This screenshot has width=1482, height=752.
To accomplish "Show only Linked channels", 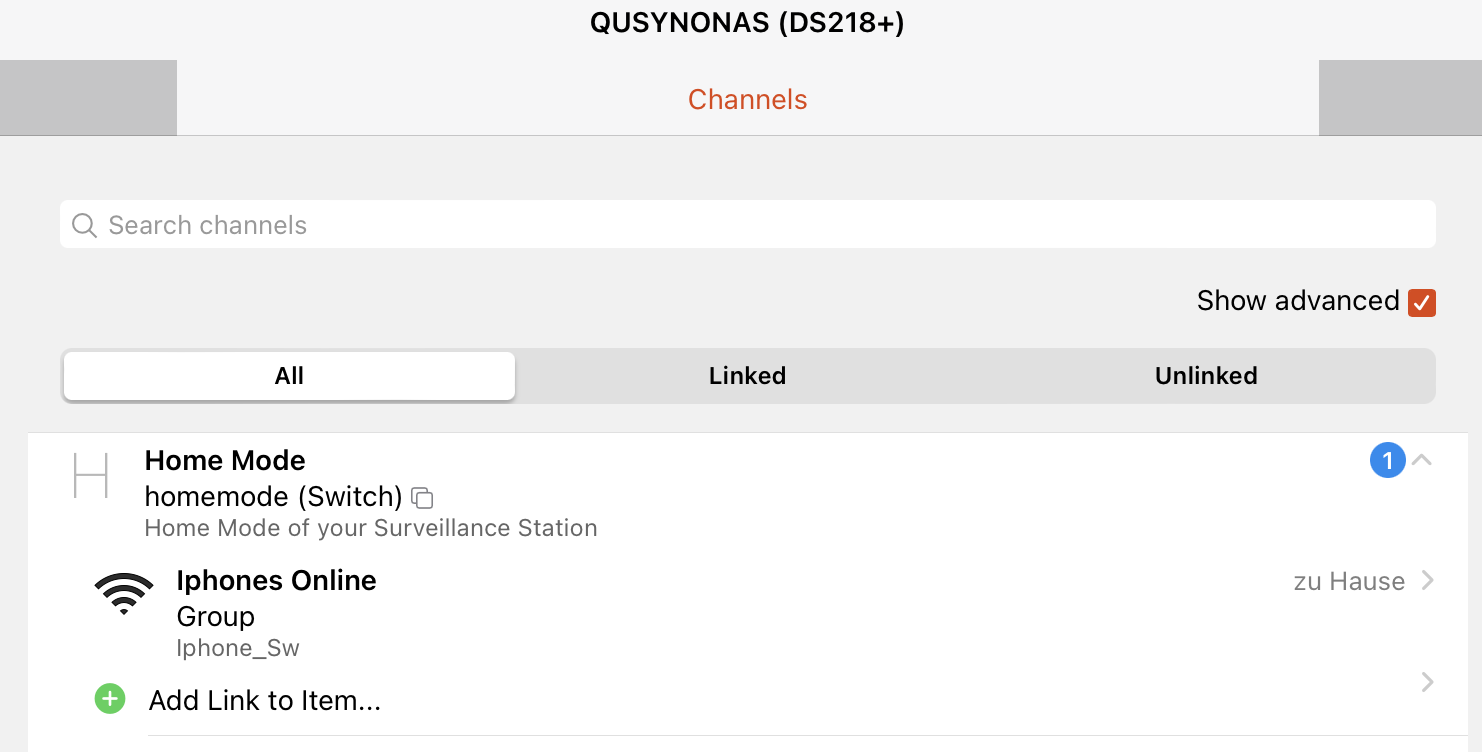I will 747,376.
